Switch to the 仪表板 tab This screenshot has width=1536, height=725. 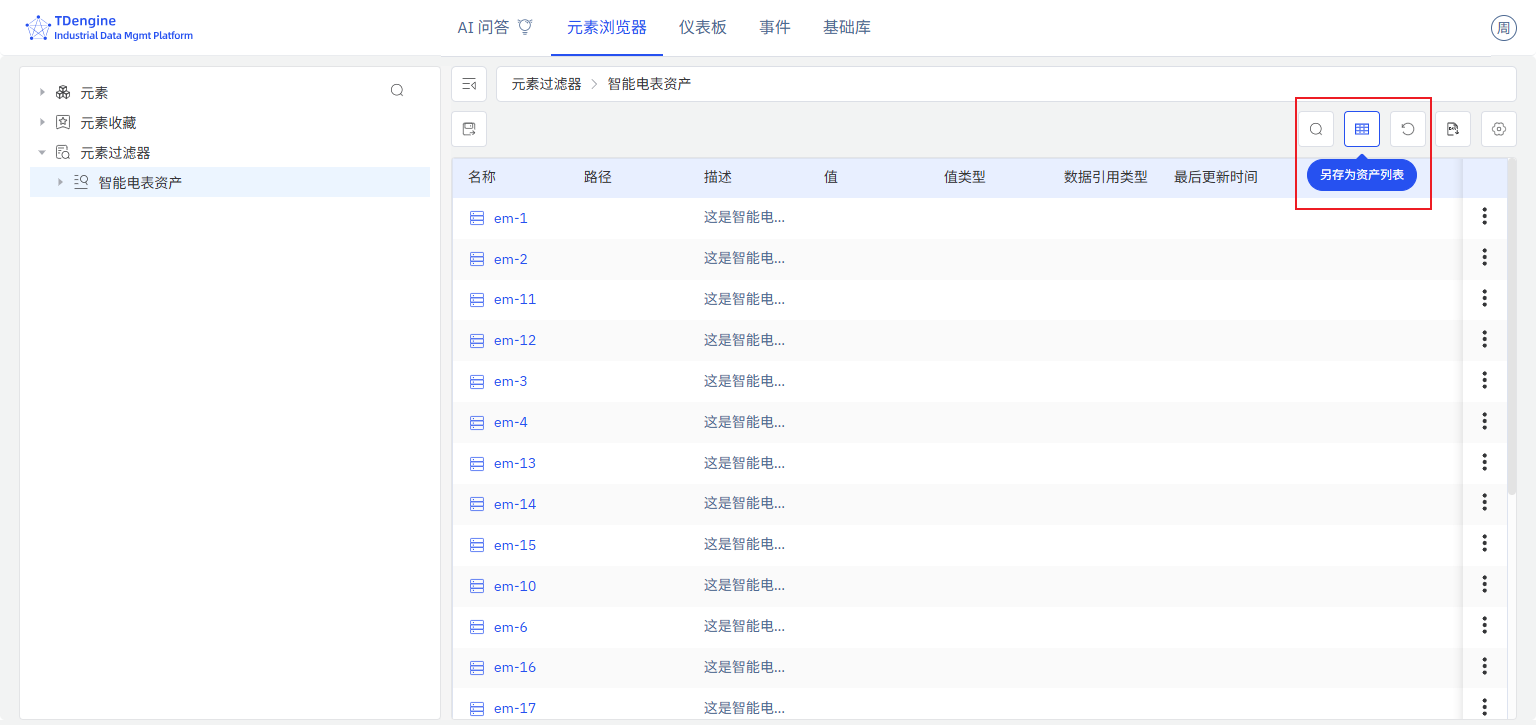click(703, 27)
